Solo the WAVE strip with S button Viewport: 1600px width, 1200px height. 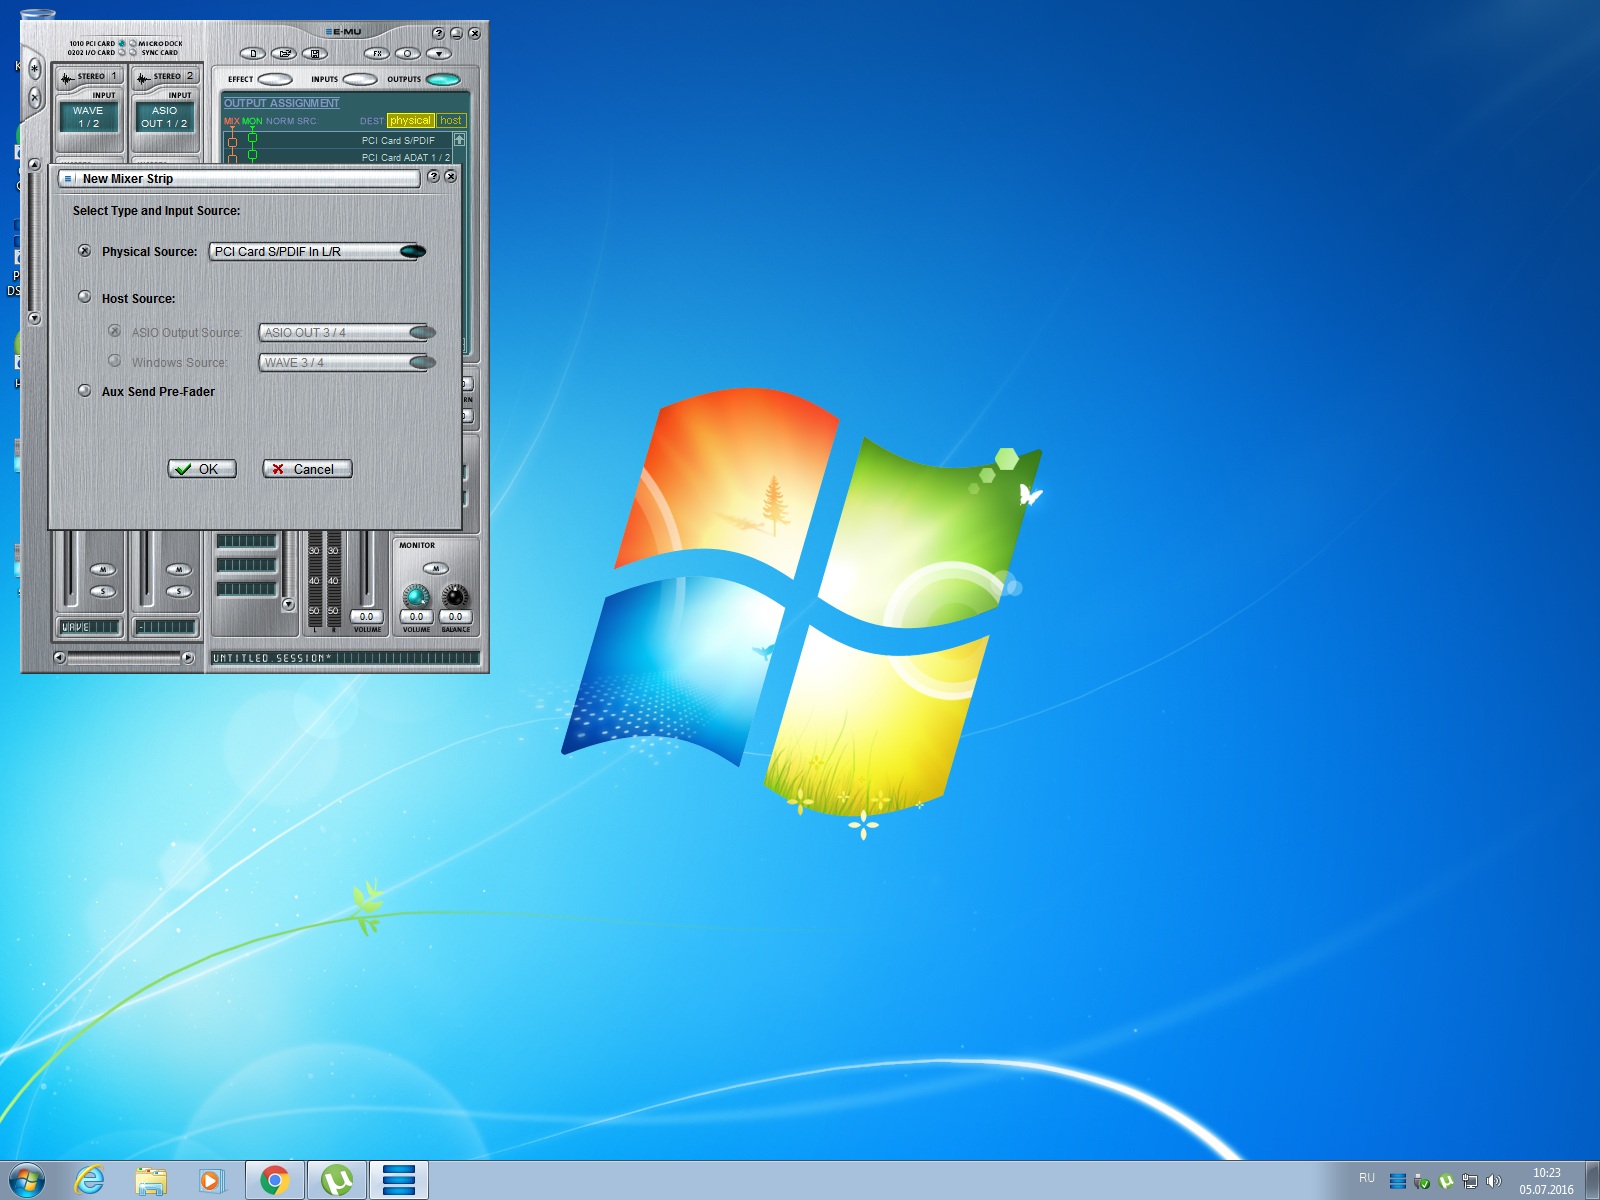[x=103, y=591]
